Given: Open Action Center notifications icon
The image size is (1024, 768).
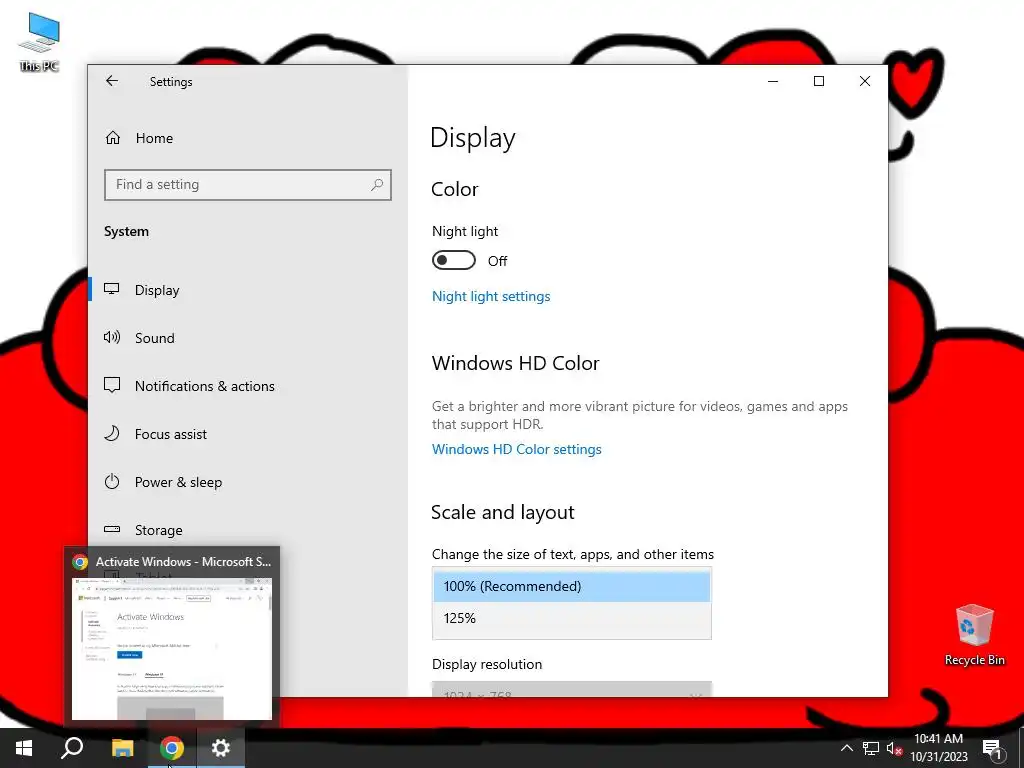Looking at the screenshot, I should pyautogui.click(x=992, y=748).
